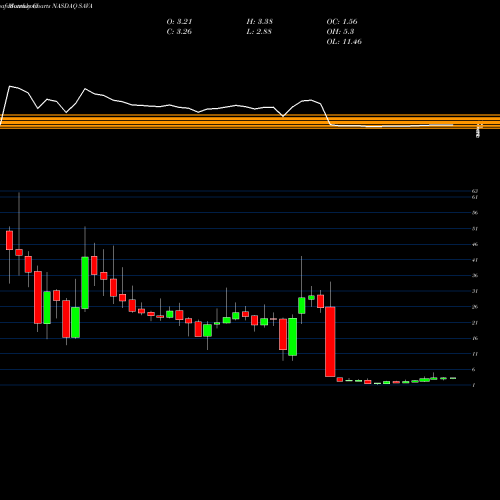Image resolution: width=500 pixels, height=500 pixels.
Task: Click the 21 price axis label
Action: (475, 323)
